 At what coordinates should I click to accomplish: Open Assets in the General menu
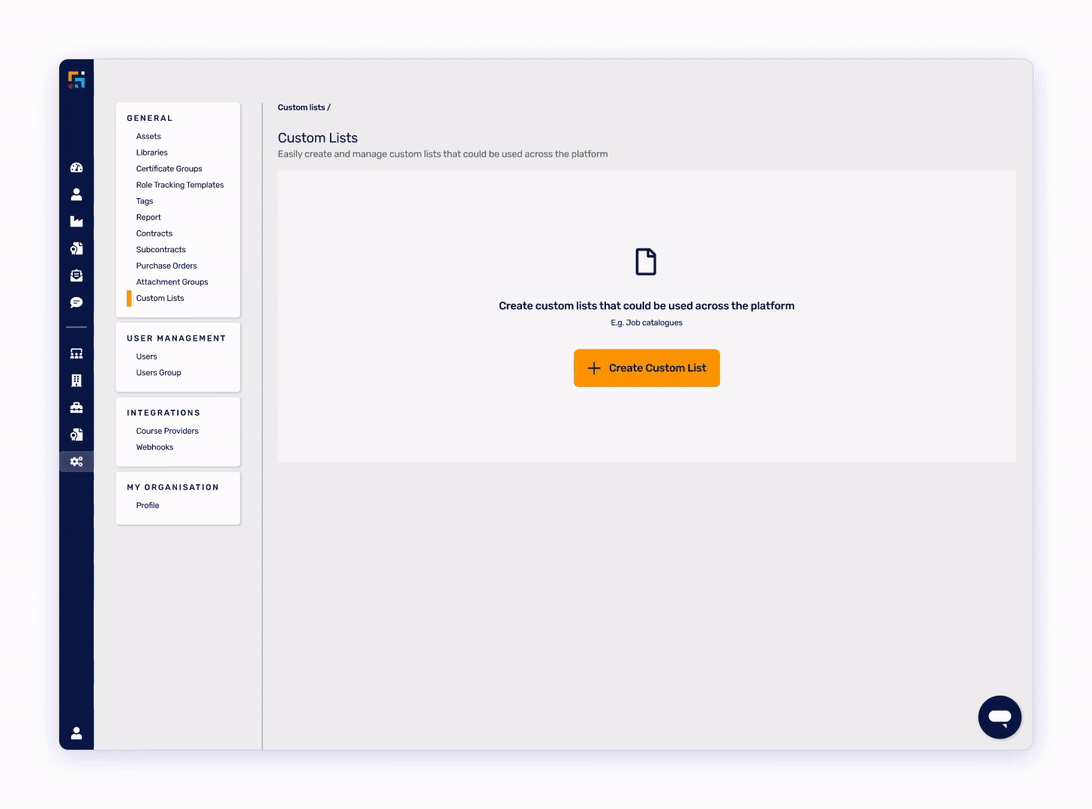[x=148, y=136]
